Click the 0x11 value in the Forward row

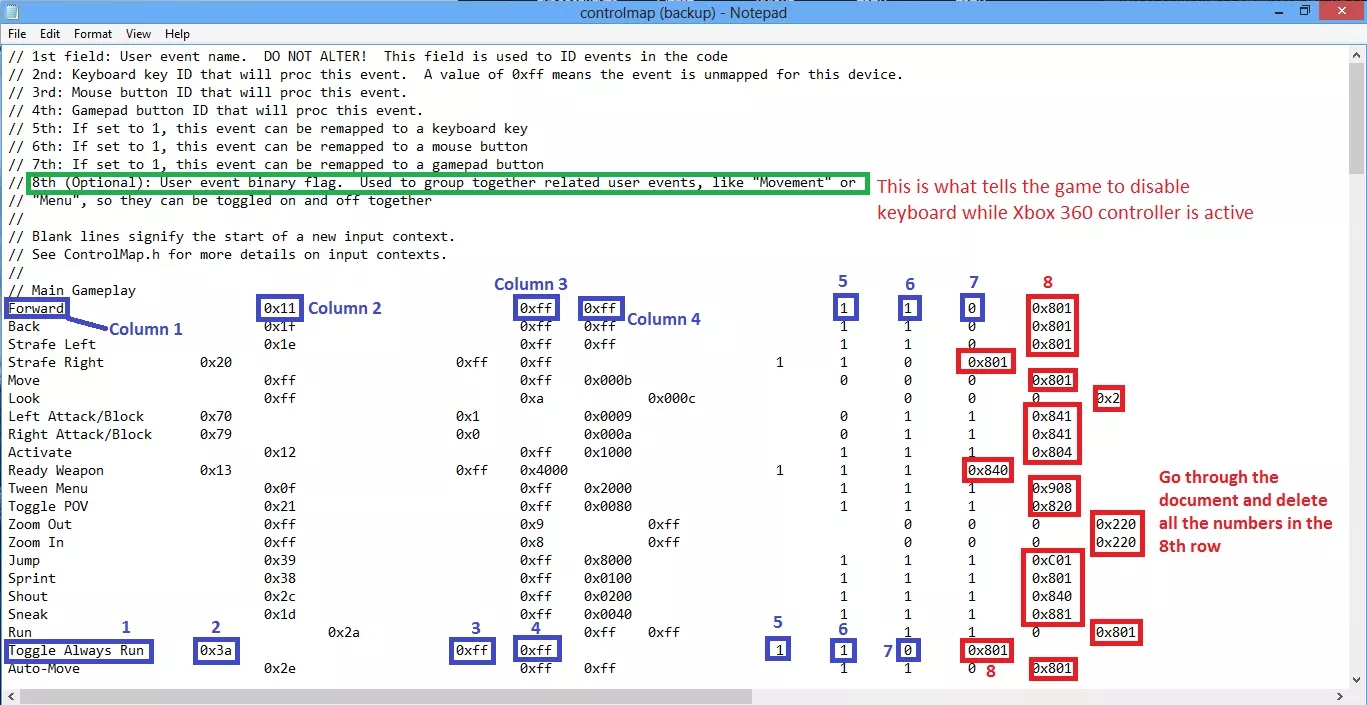(279, 308)
